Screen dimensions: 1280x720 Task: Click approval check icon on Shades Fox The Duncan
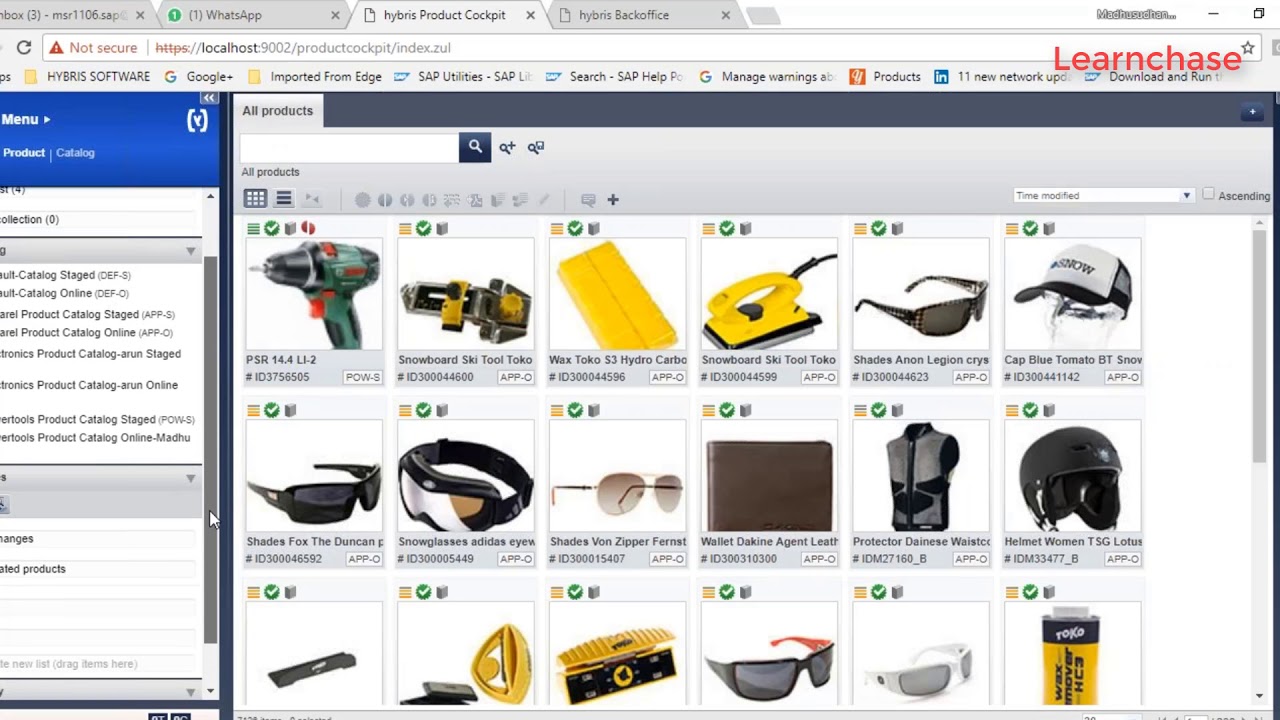[272, 410]
